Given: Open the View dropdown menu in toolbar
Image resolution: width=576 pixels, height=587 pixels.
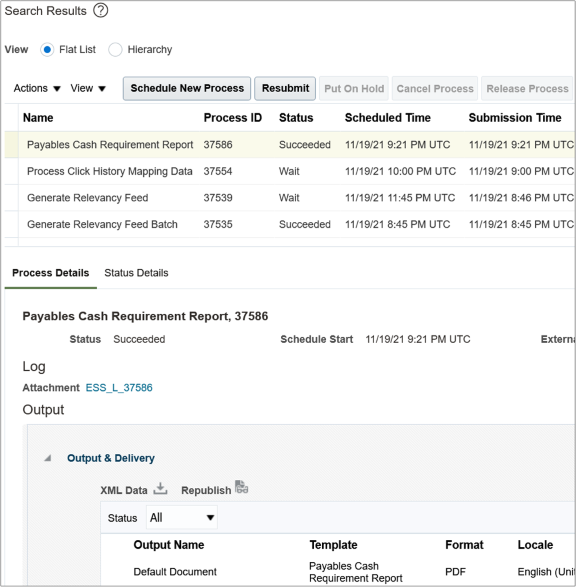Looking at the screenshot, I should click(x=88, y=88).
